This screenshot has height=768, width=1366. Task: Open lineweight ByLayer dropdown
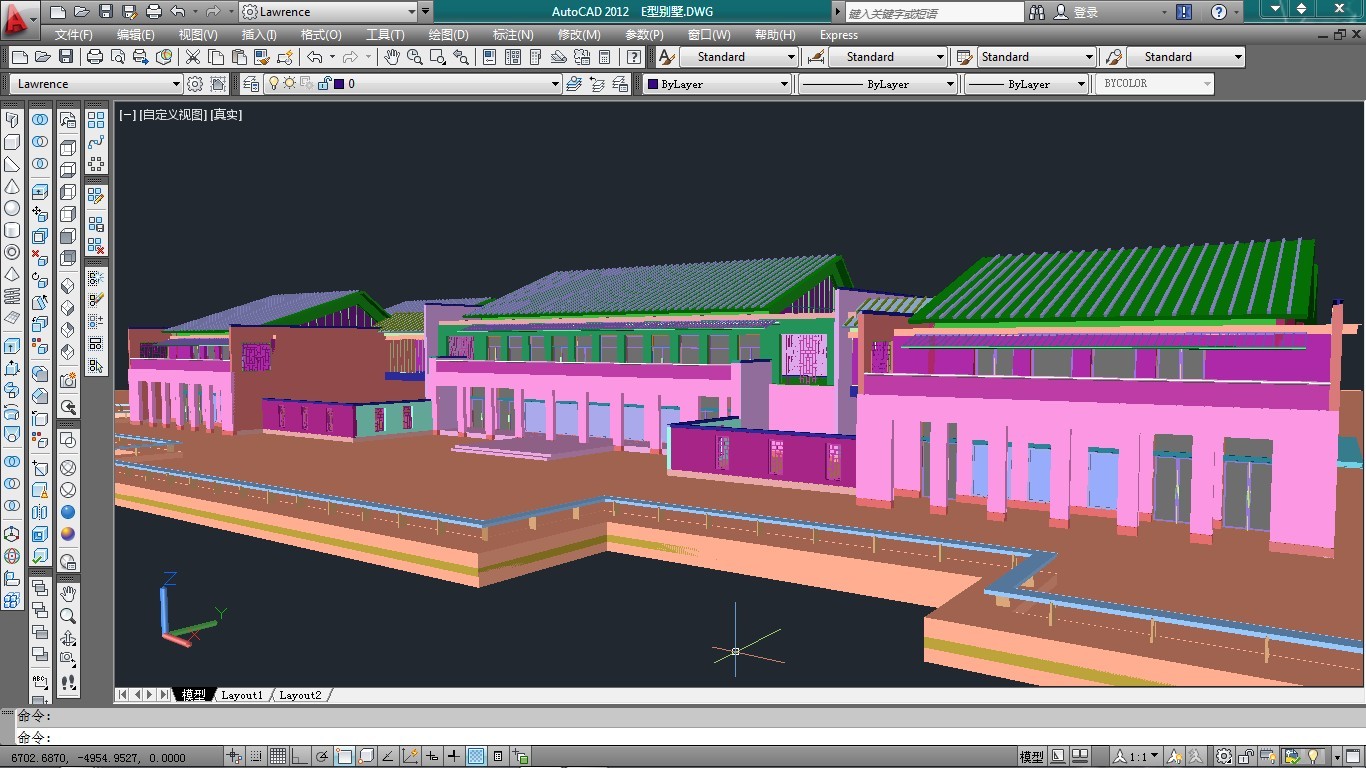[x=1026, y=84]
